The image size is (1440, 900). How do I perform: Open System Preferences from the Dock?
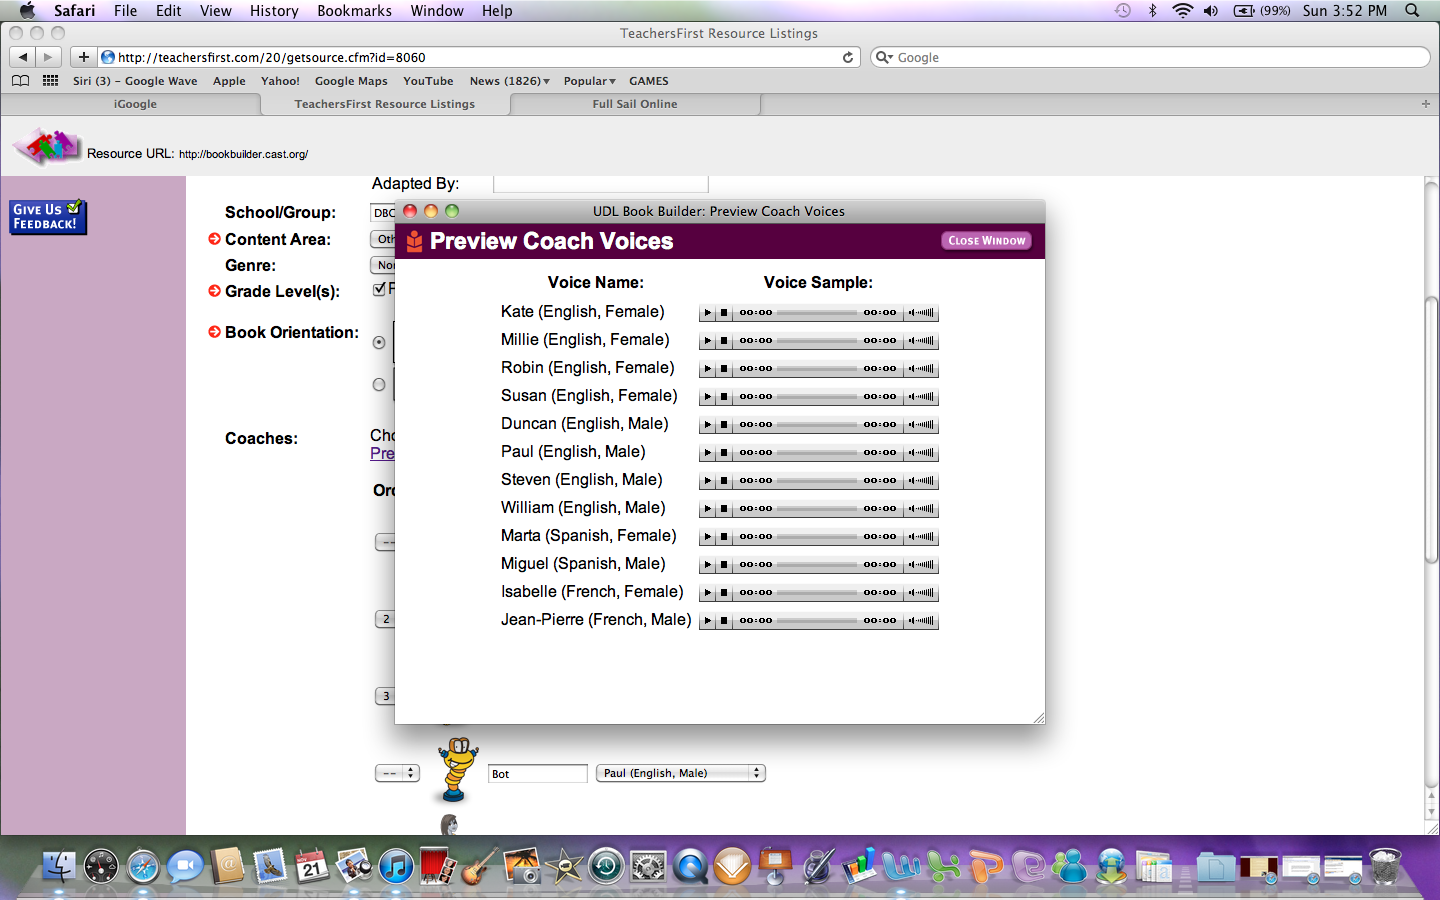(x=648, y=866)
